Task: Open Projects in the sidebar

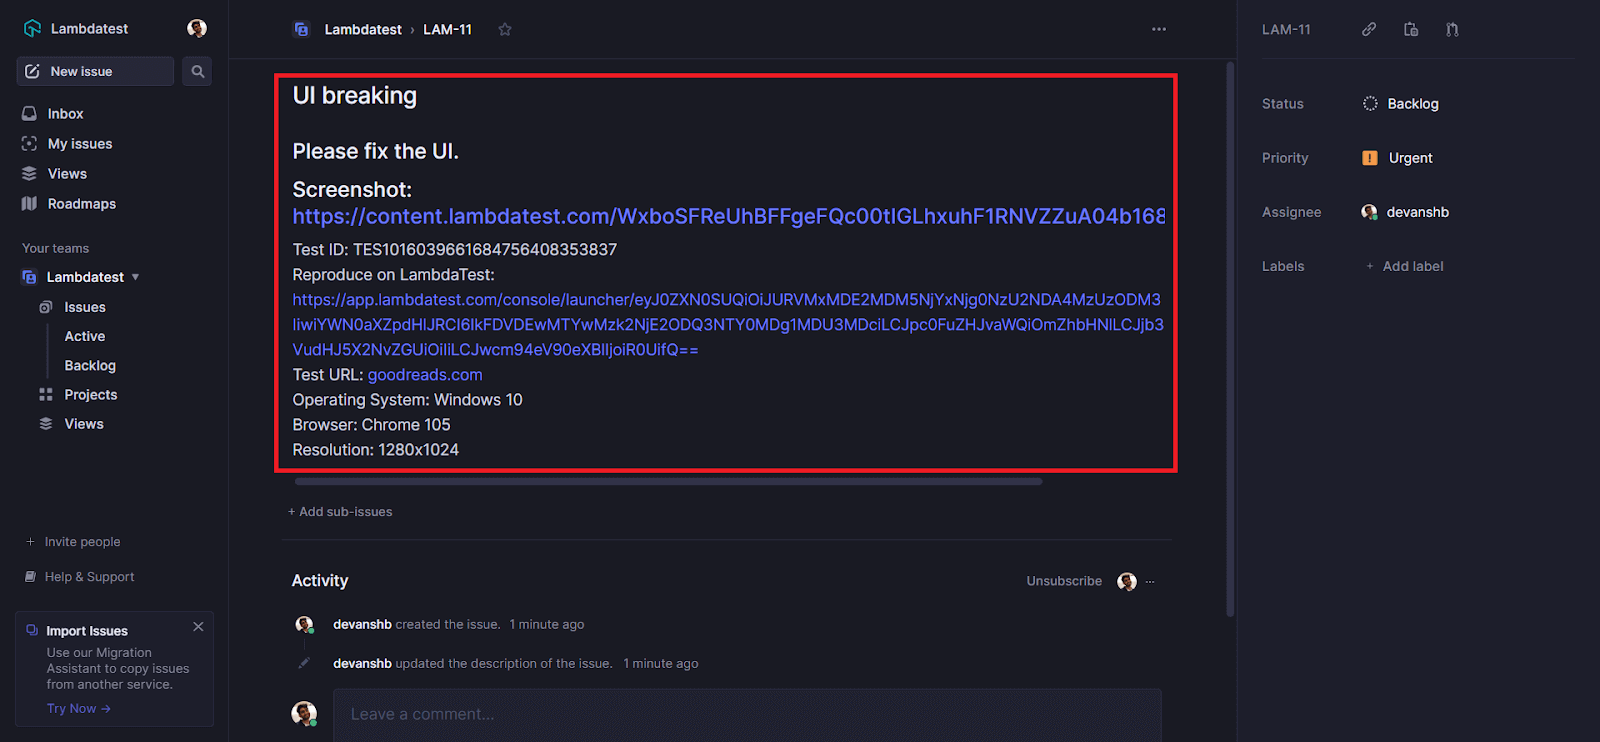Action: click(x=90, y=394)
